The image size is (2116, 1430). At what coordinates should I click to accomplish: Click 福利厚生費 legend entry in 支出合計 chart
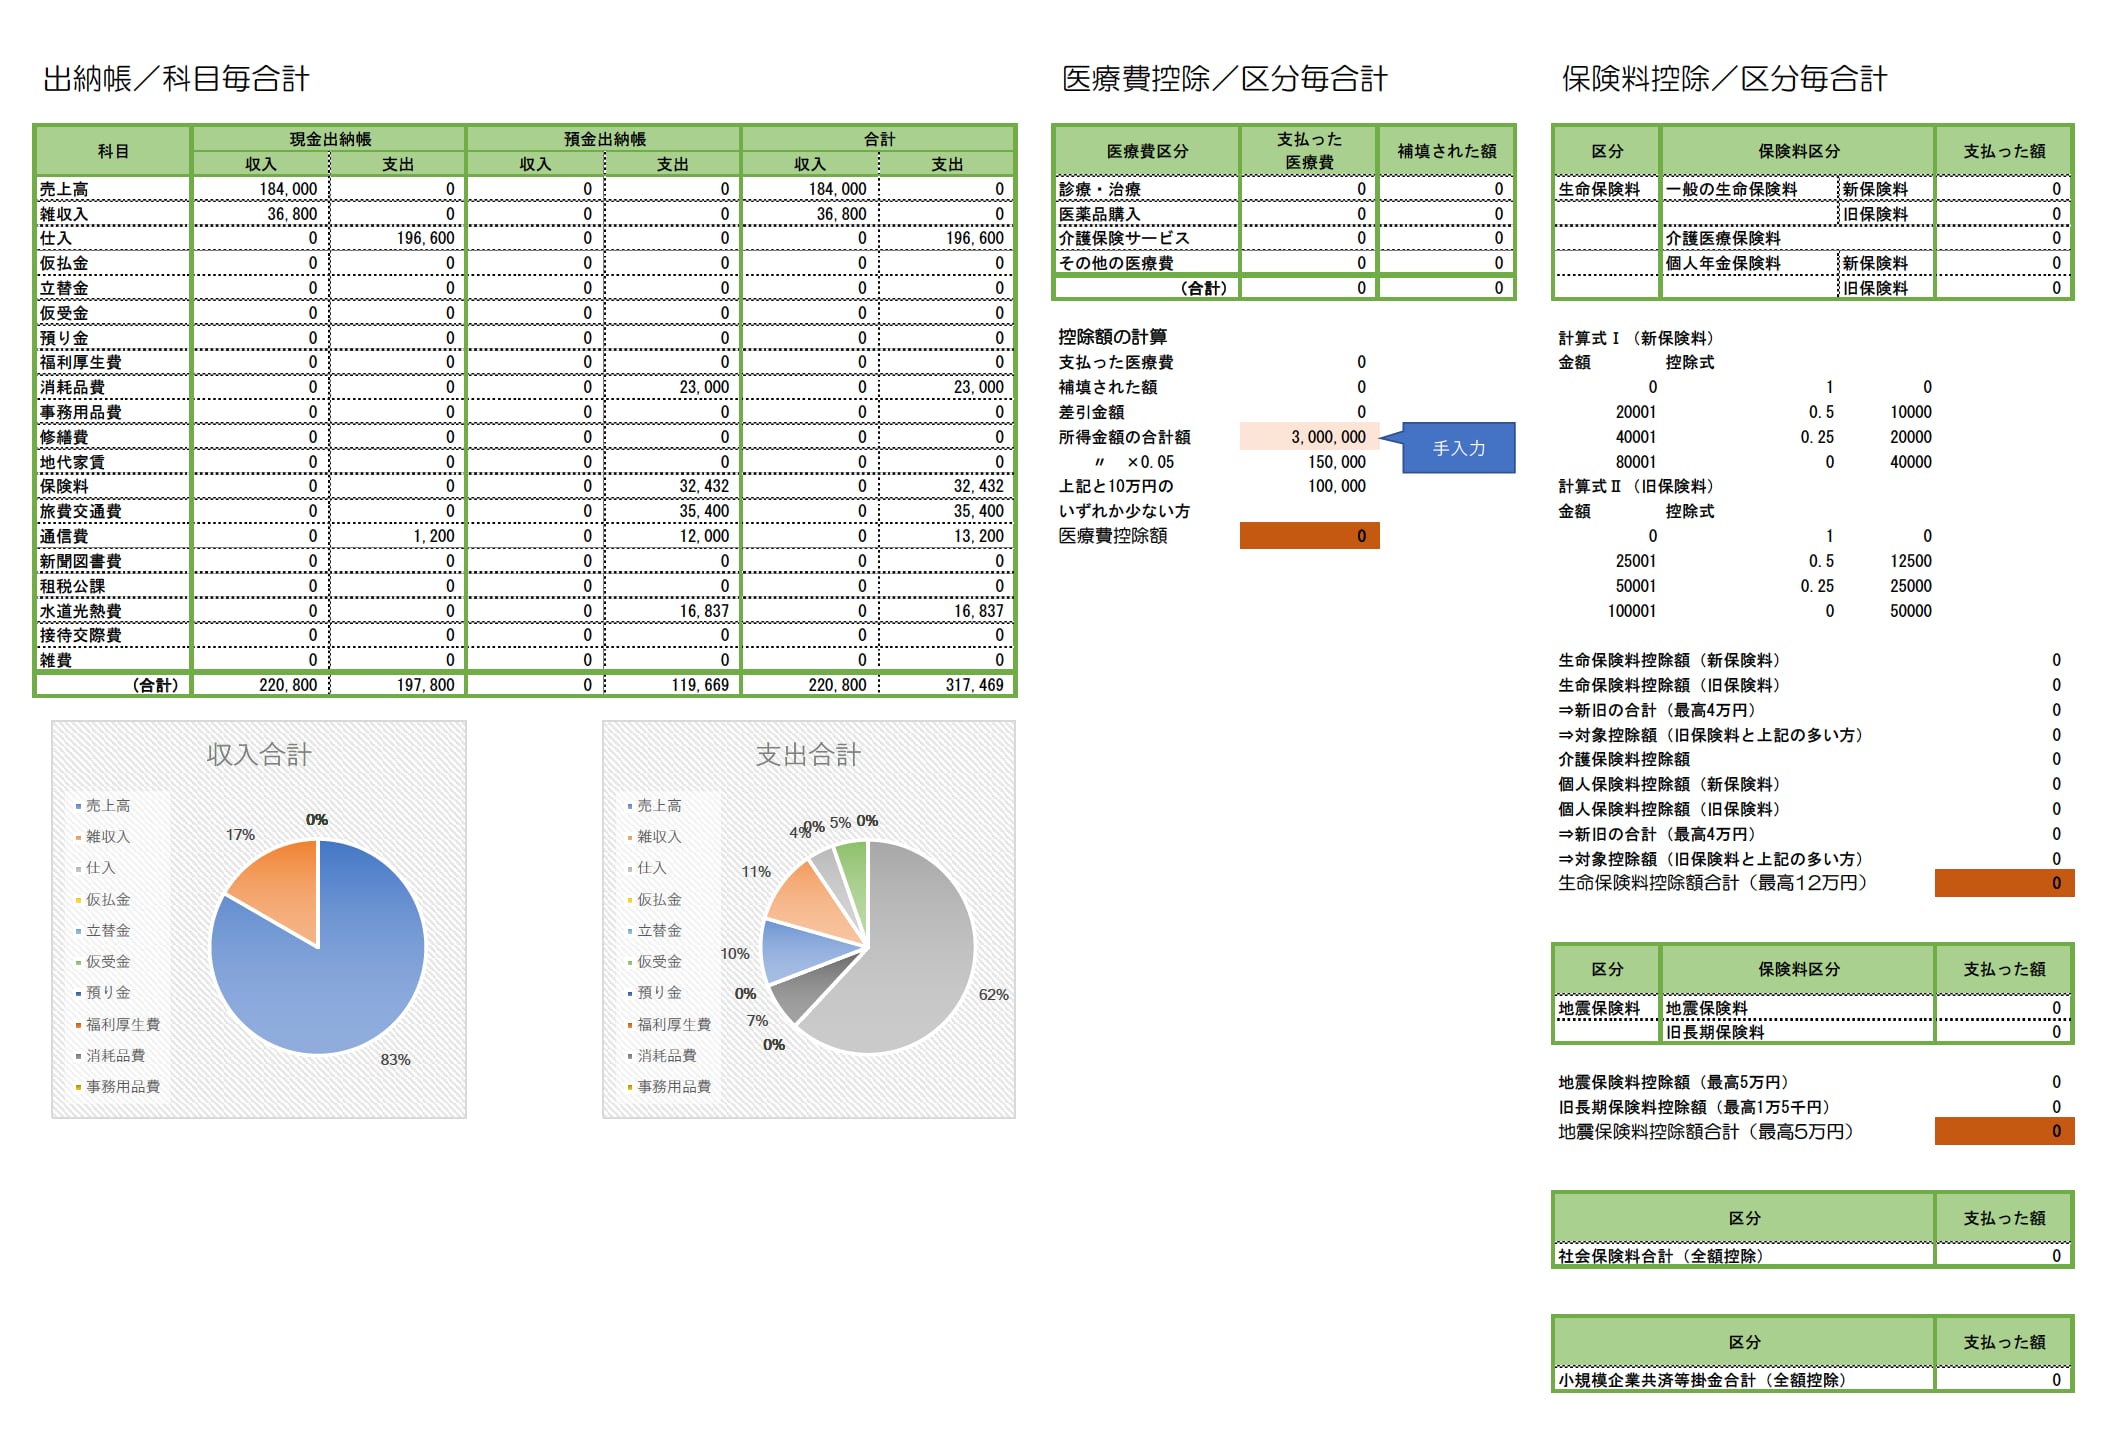point(674,1025)
